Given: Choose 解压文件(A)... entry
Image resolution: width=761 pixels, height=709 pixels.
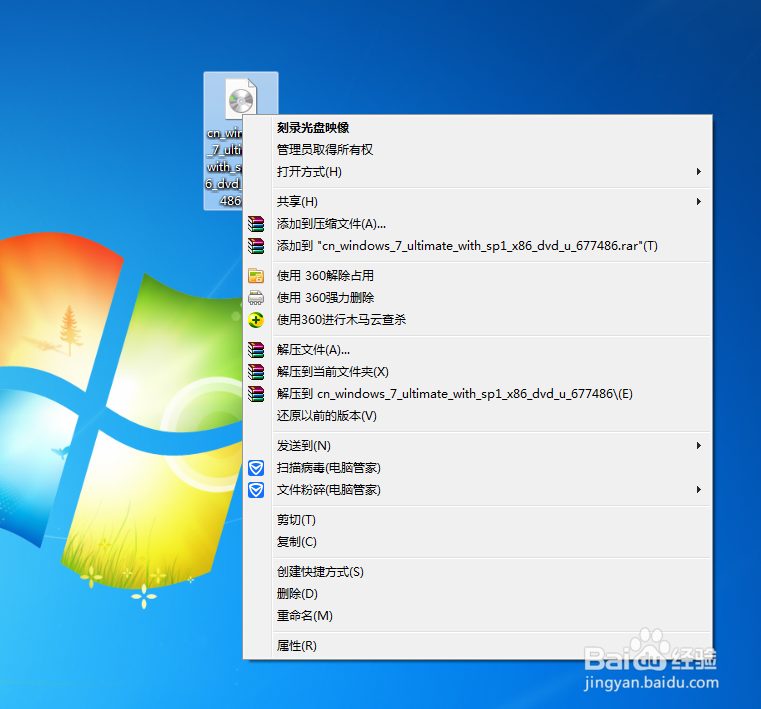Looking at the screenshot, I should [x=477, y=350].
